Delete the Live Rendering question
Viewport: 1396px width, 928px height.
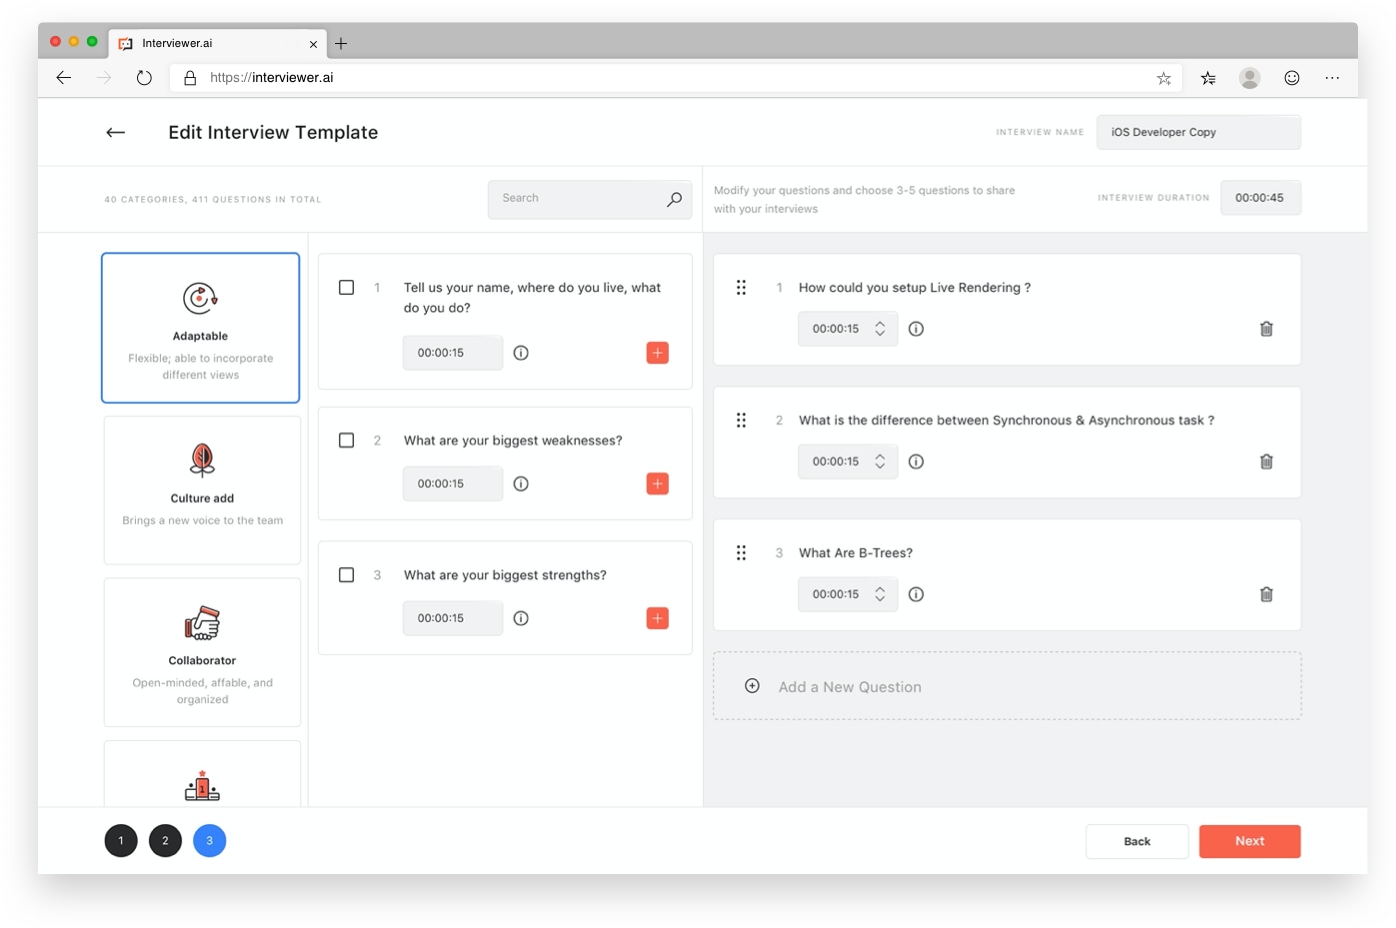tap(1266, 329)
